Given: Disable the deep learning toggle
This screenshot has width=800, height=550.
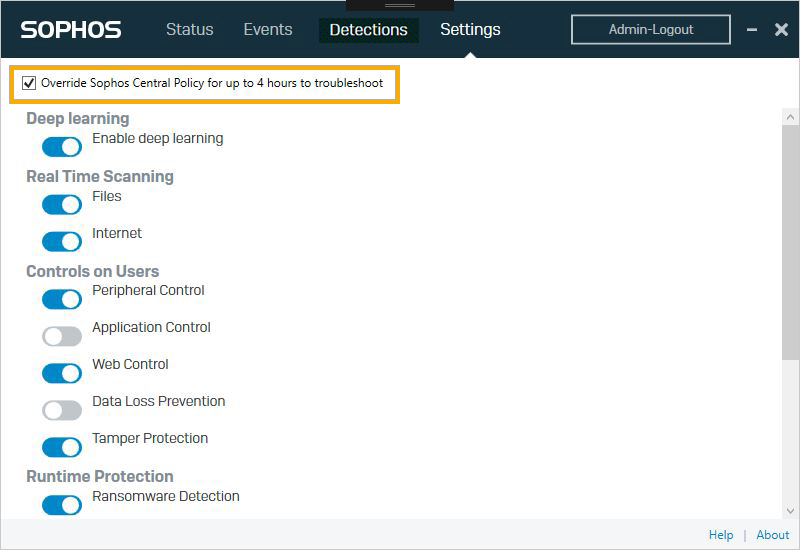Looking at the screenshot, I should pyautogui.click(x=62, y=147).
